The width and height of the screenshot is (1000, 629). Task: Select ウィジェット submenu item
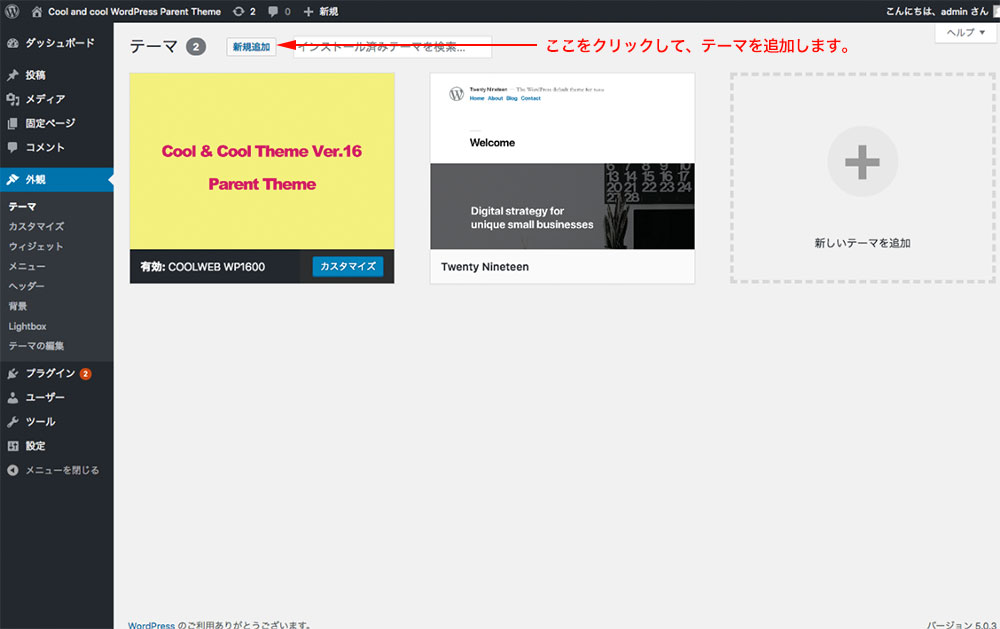pos(36,246)
